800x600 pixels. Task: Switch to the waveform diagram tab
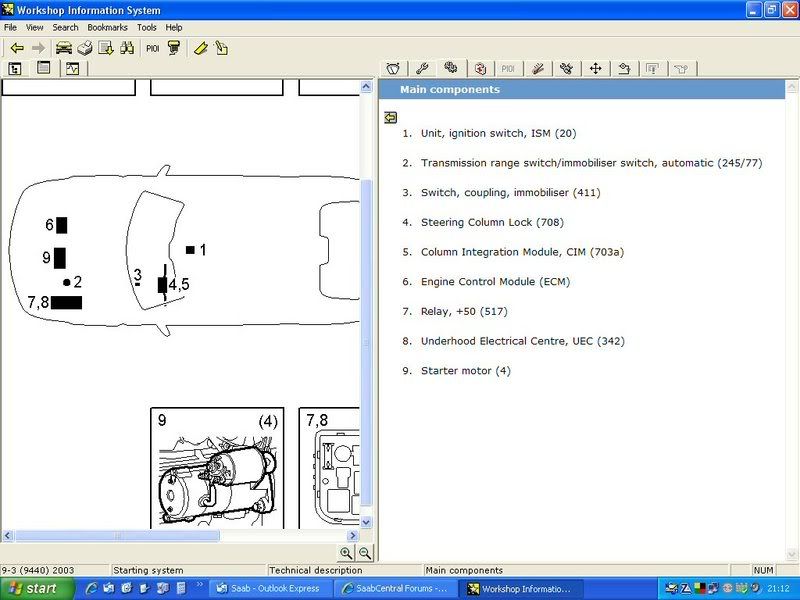[x=73, y=69]
